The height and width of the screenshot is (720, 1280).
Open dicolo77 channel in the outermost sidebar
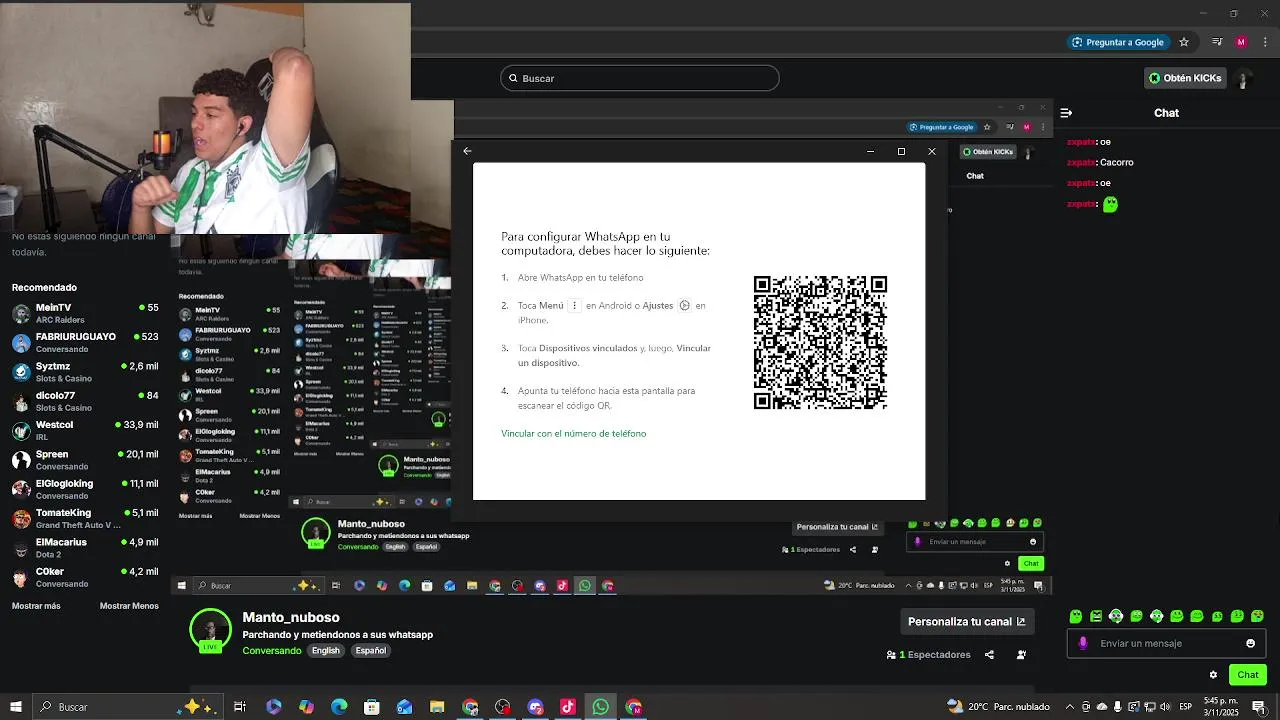pos(85,401)
